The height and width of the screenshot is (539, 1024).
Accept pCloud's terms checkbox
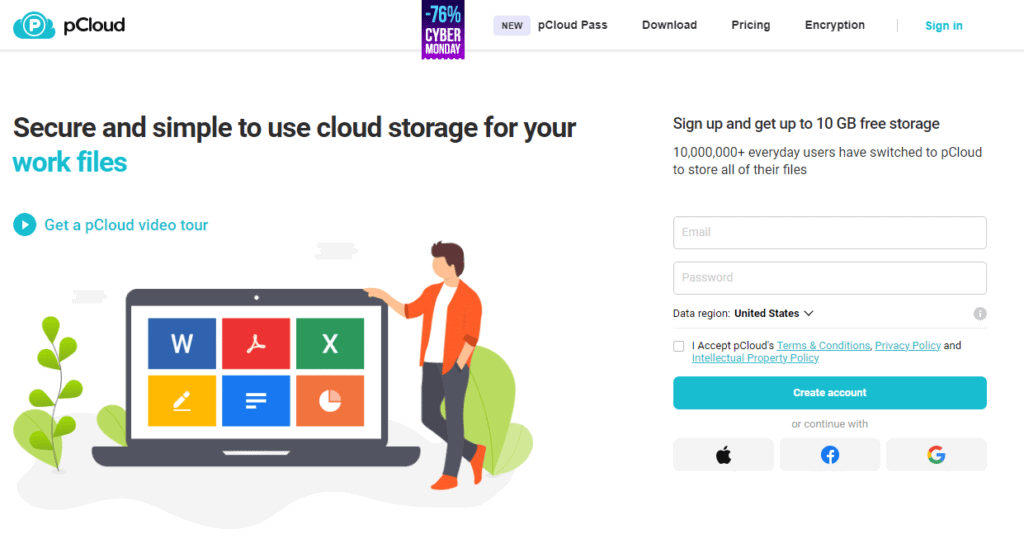[679, 346]
